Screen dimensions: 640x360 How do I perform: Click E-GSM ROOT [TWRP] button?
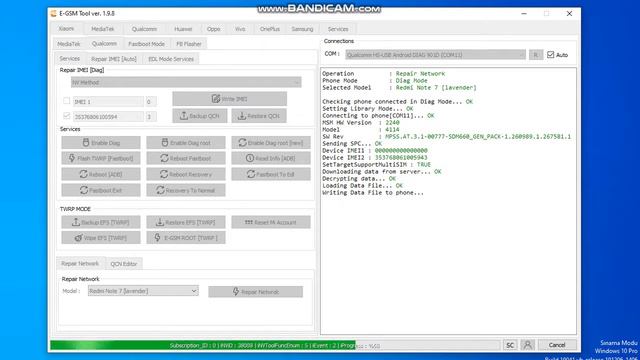tap(186, 238)
